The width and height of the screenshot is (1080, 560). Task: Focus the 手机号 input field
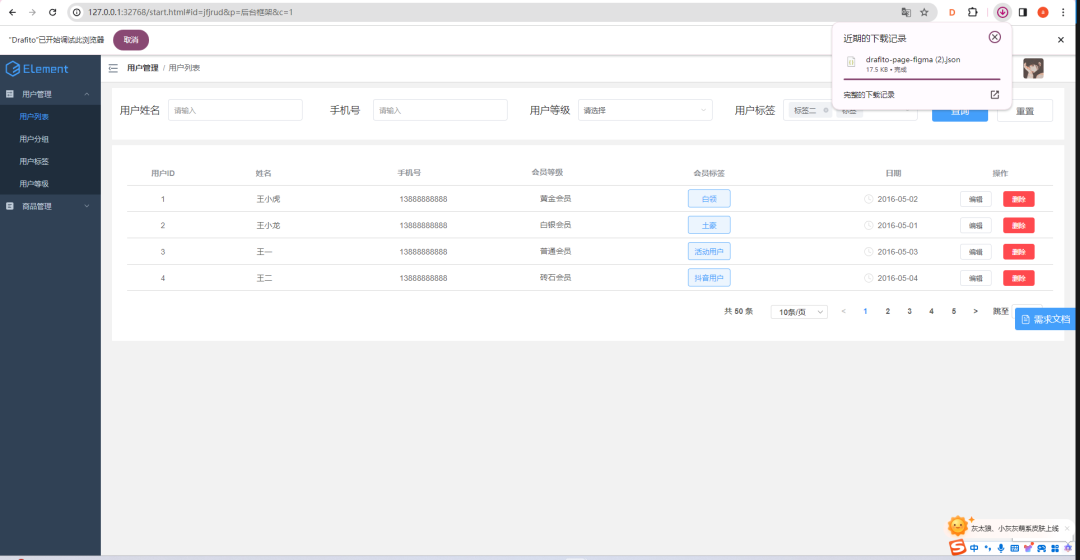[x=440, y=110]
